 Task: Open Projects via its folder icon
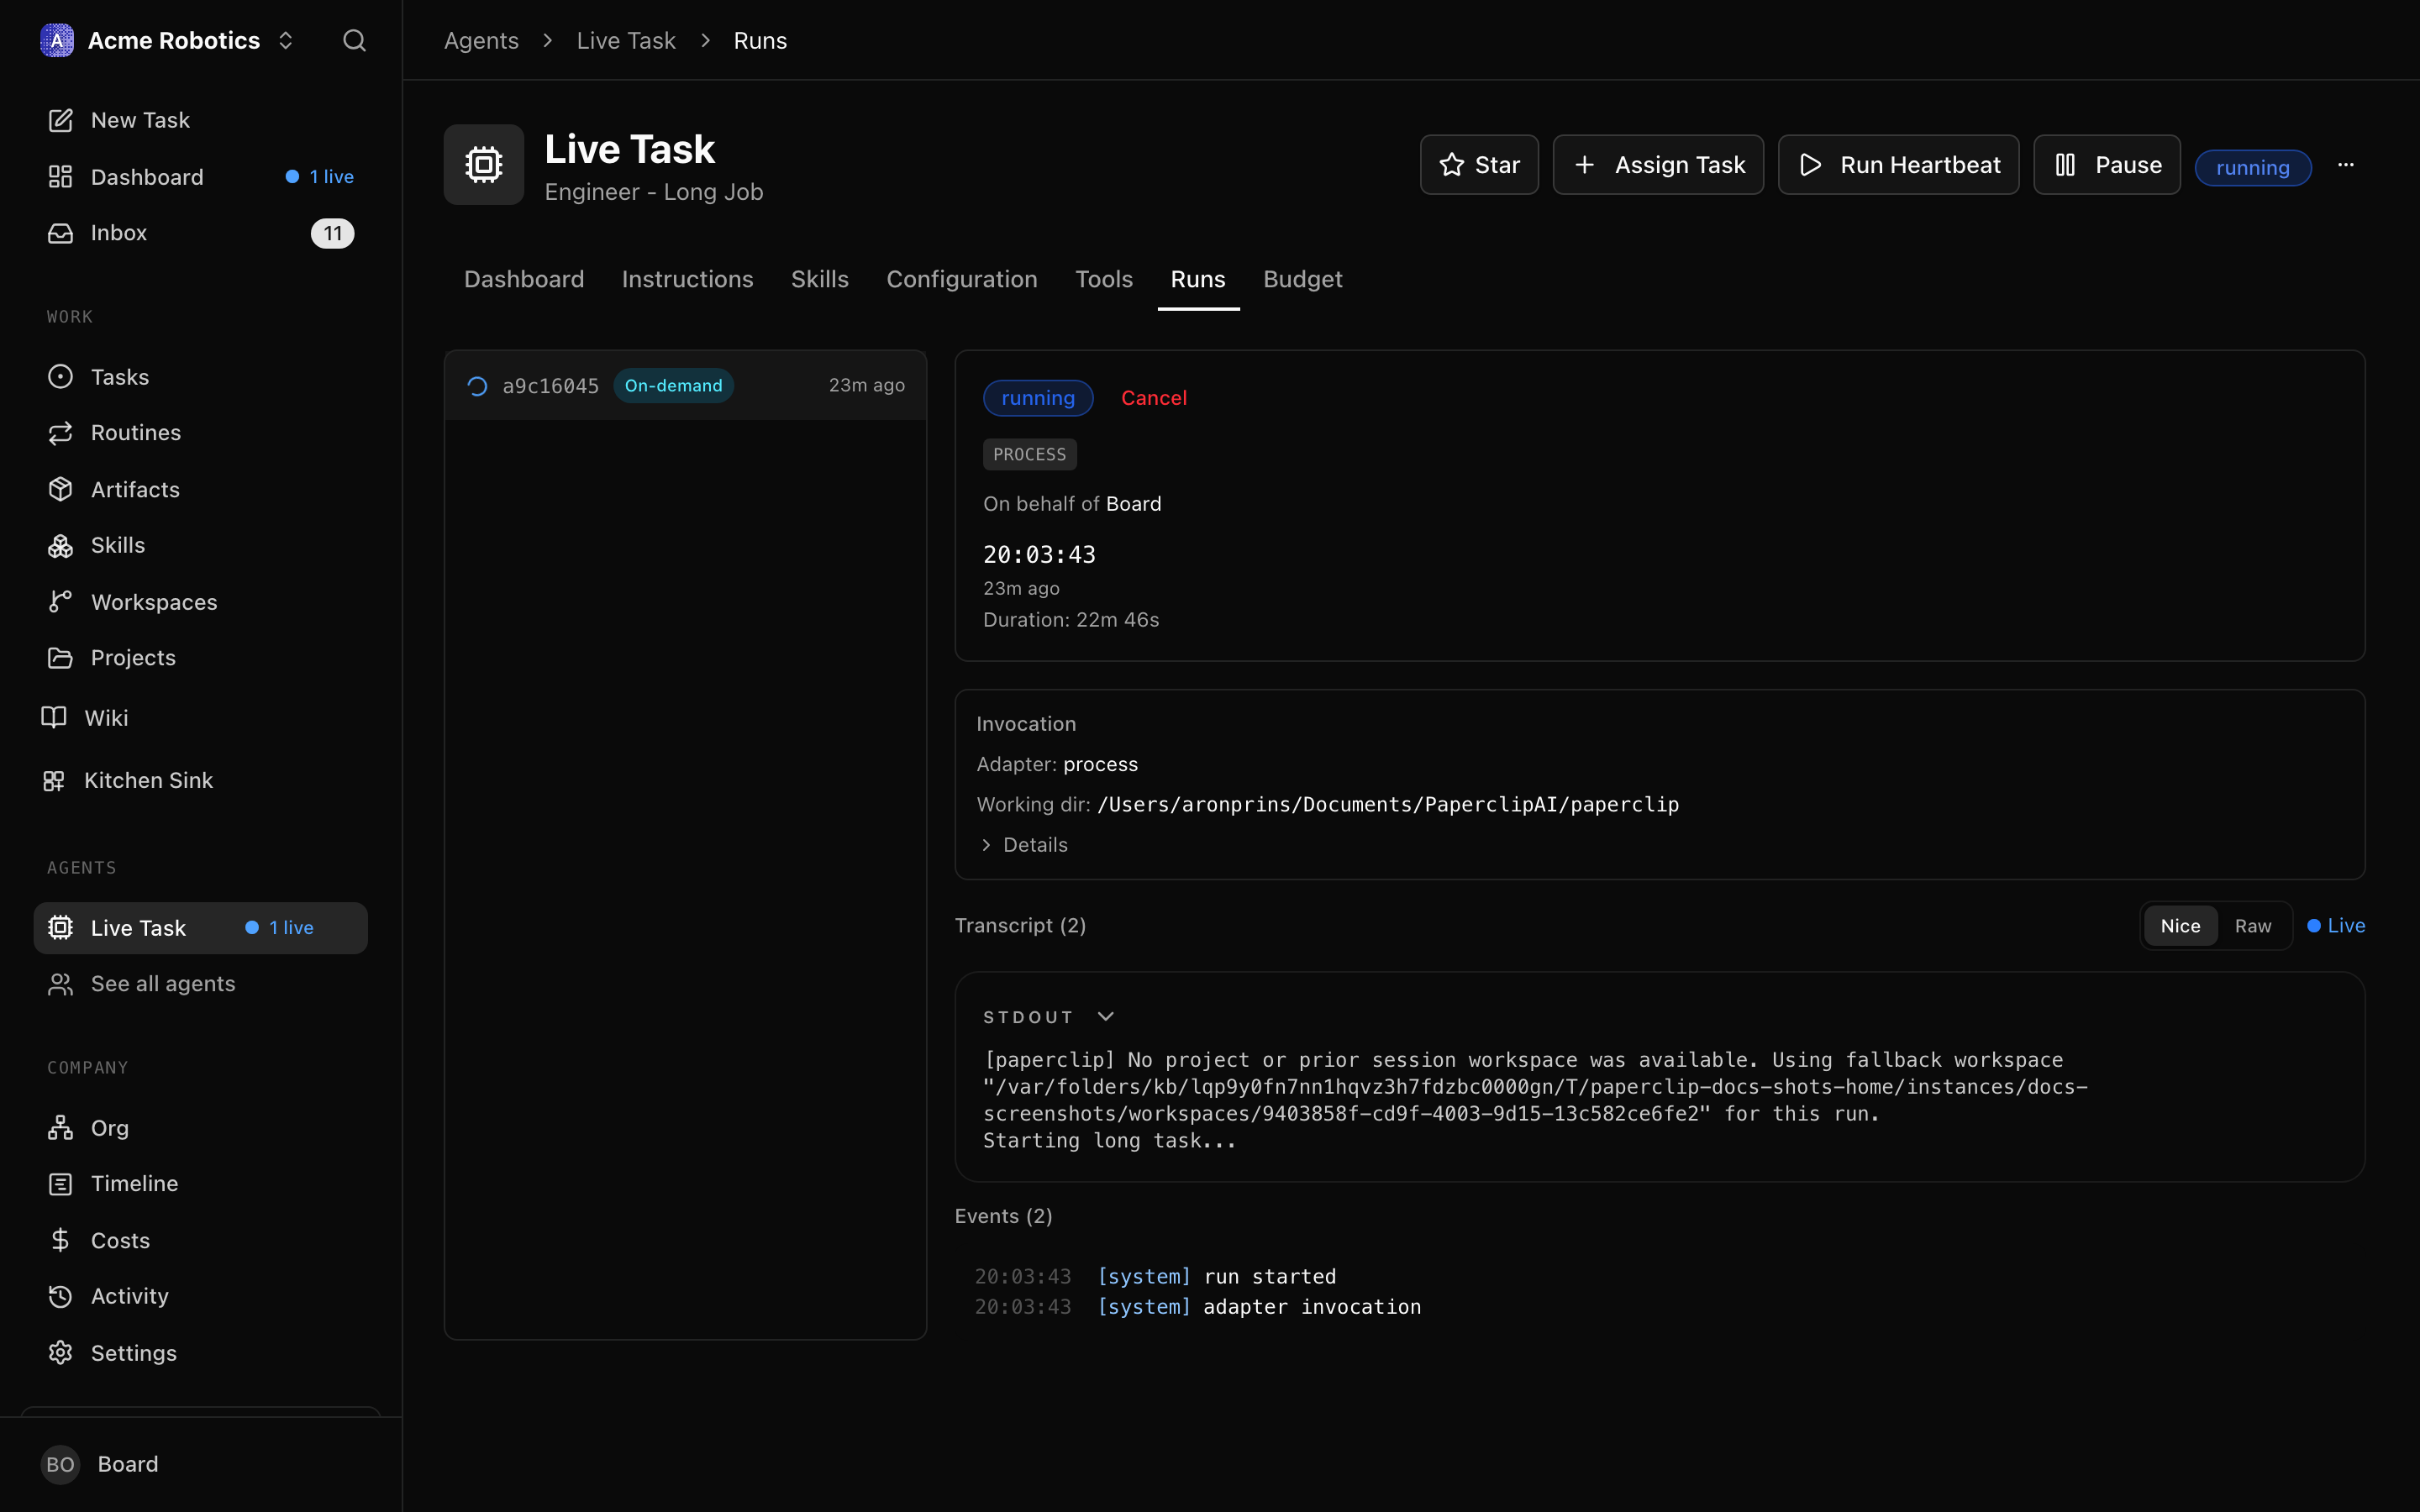click(60, 657)
